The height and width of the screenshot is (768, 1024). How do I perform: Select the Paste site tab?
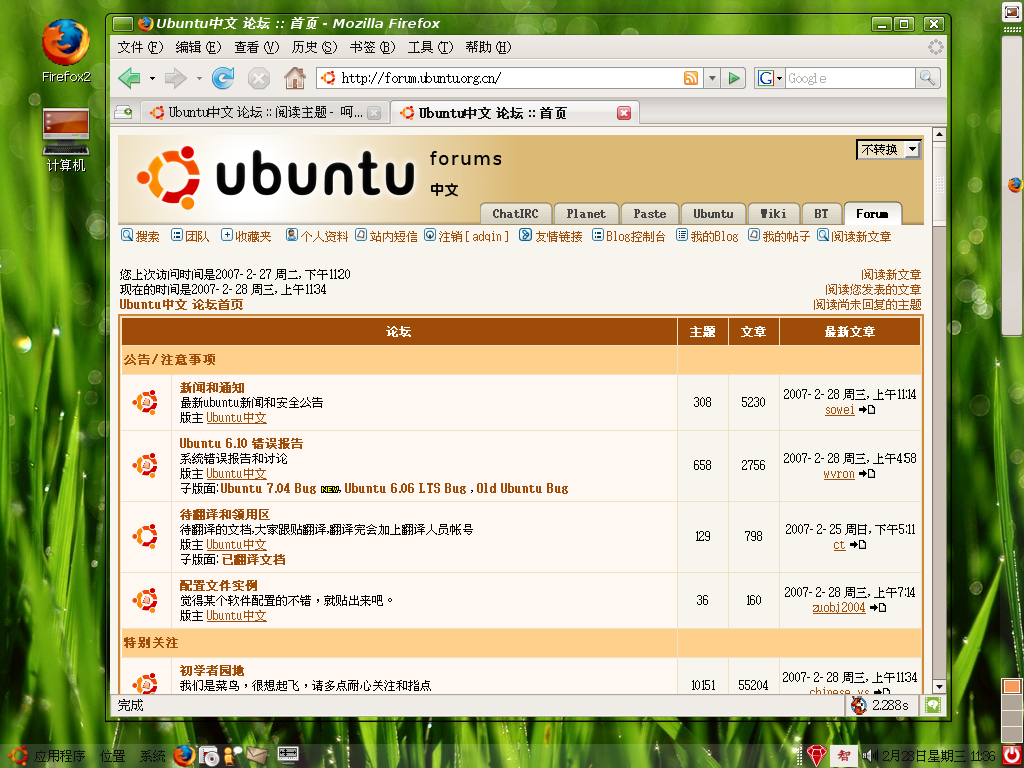[650, 214]
